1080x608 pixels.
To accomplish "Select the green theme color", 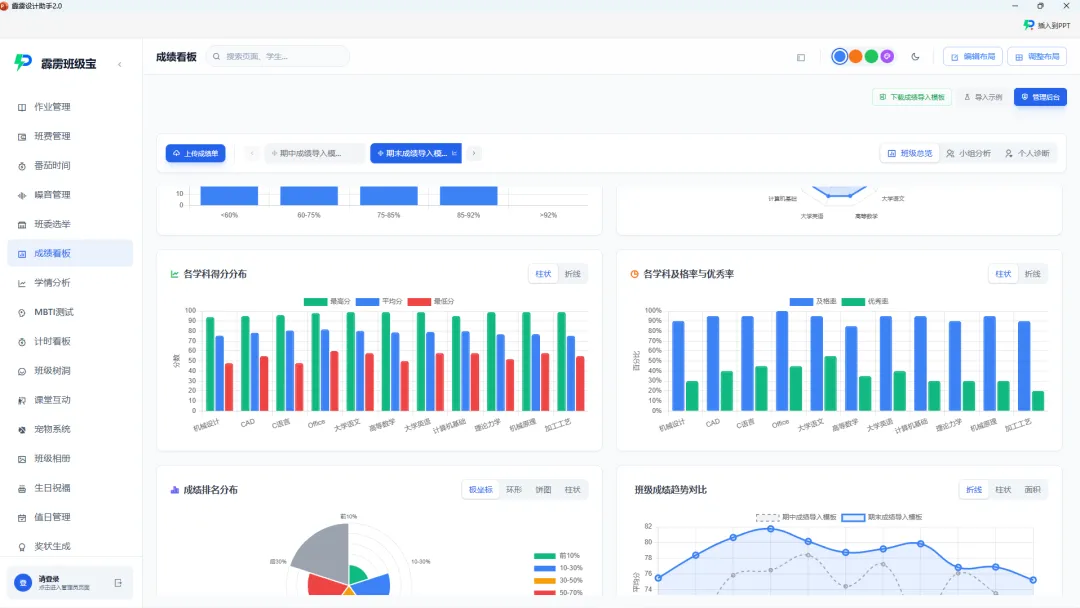I will click(x=871, y=56).
